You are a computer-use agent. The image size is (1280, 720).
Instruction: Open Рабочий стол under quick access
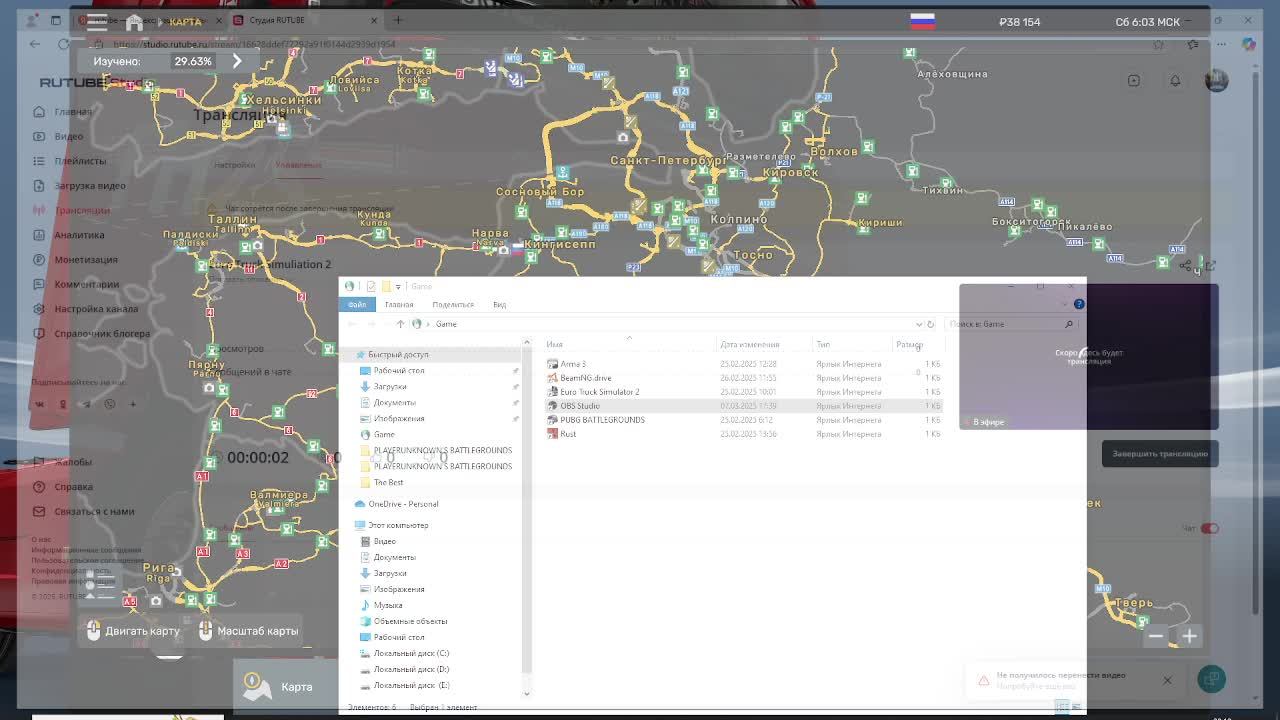(392, 371)
